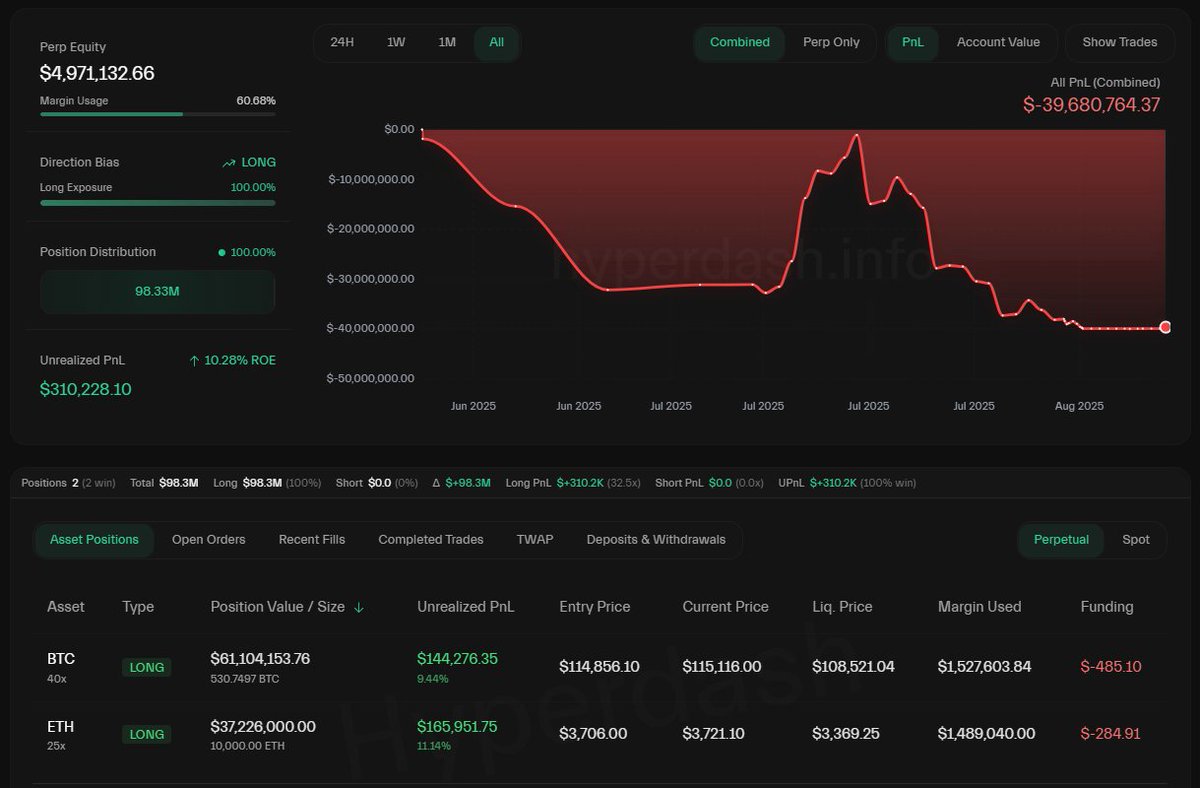Switch positions to Spot view
This screenshot has width=1200, height=788.
[1136, 539]
